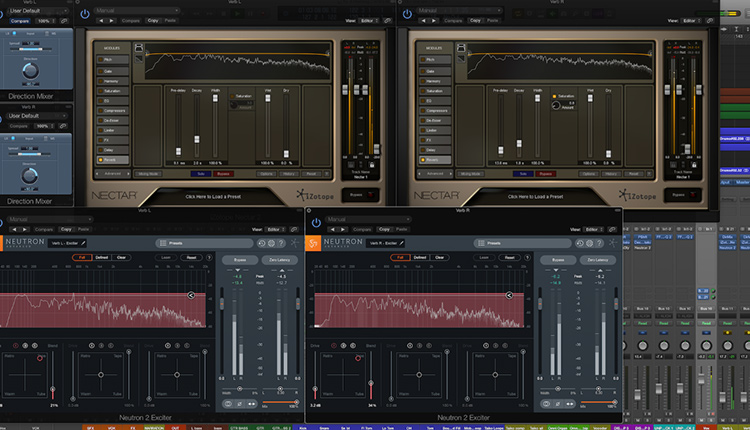
Task: Click Copy in Verb L Nectar header
Action: pos(153,21)
